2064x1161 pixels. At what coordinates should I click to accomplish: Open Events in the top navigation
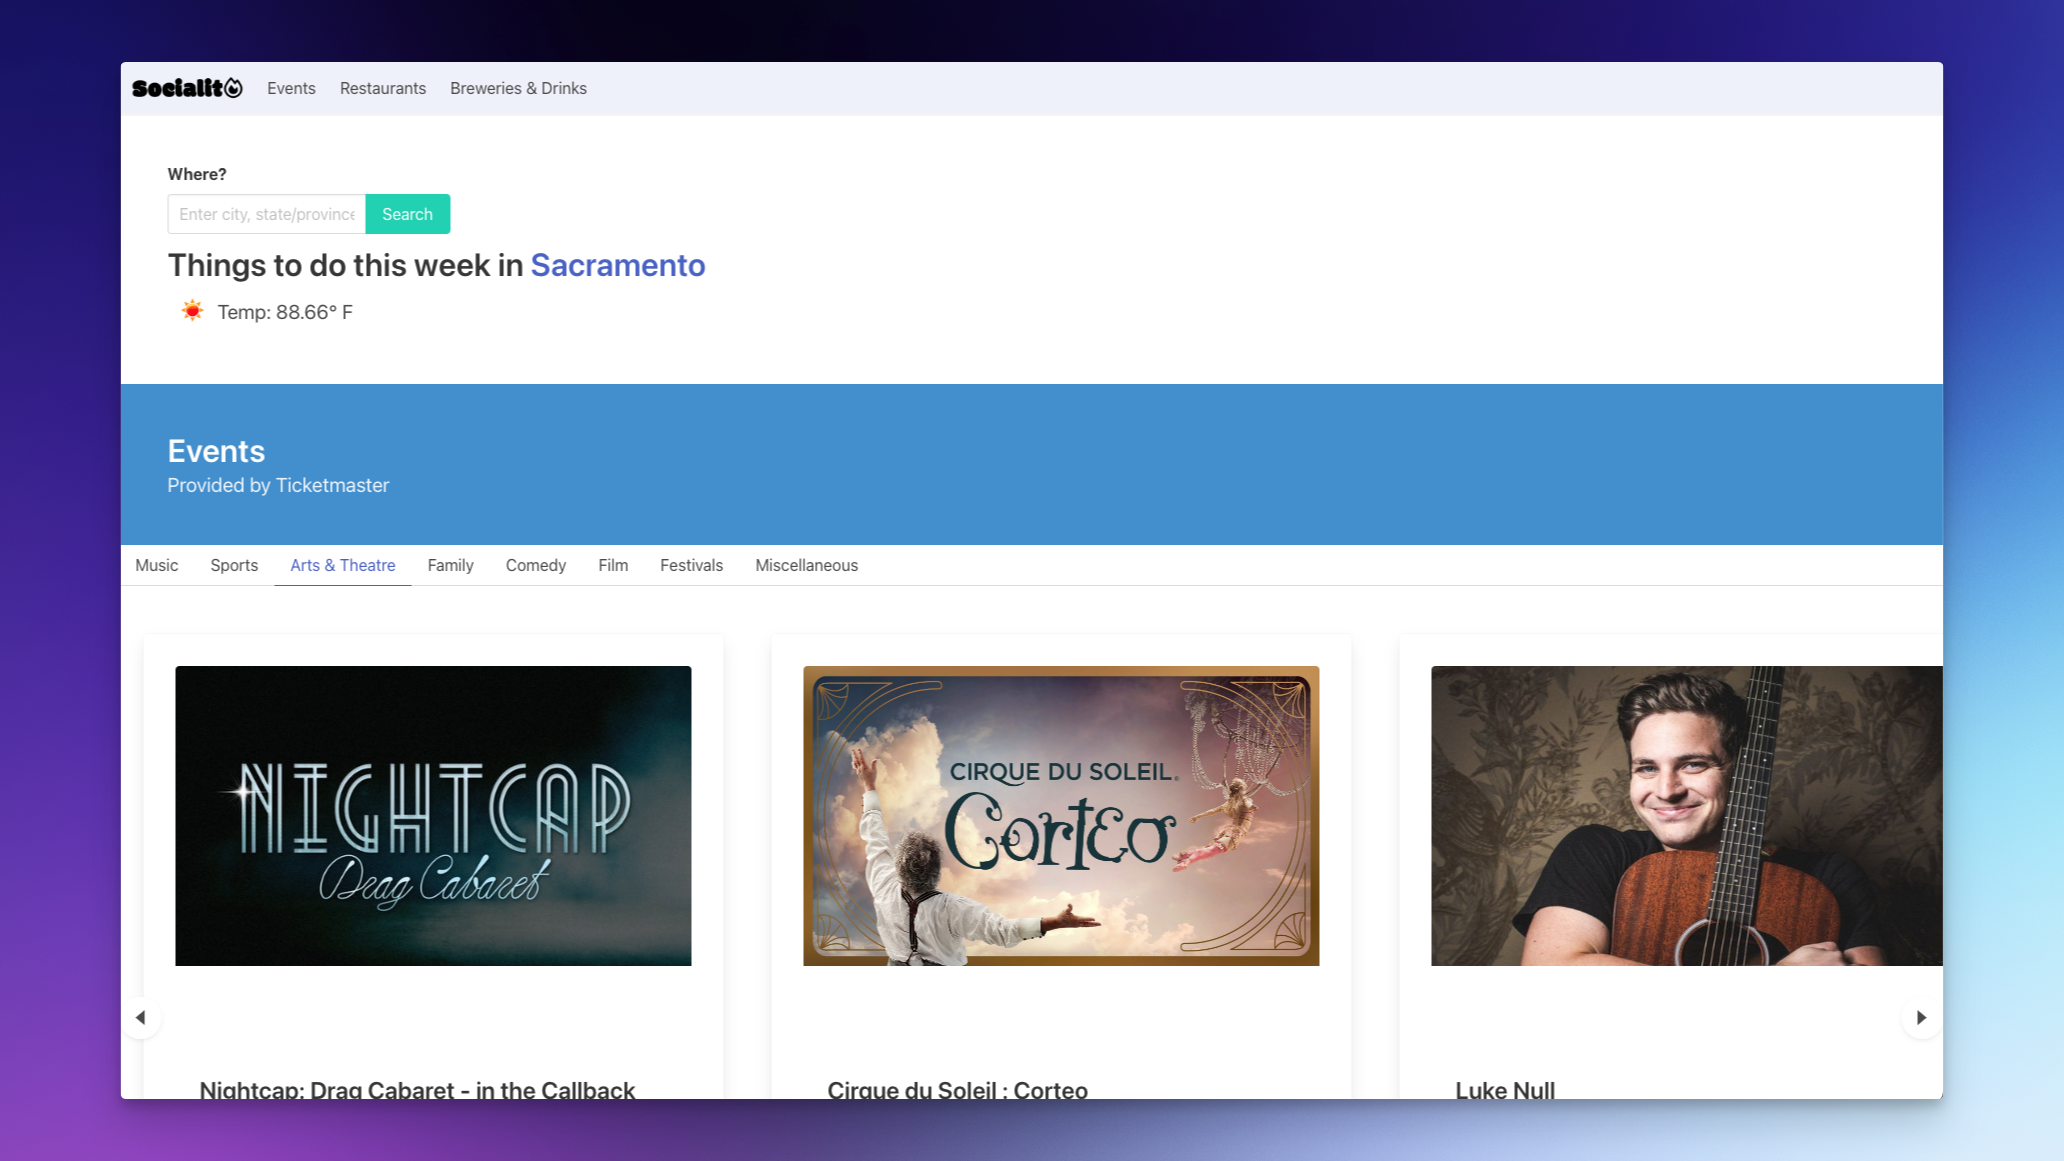[291, 88]
